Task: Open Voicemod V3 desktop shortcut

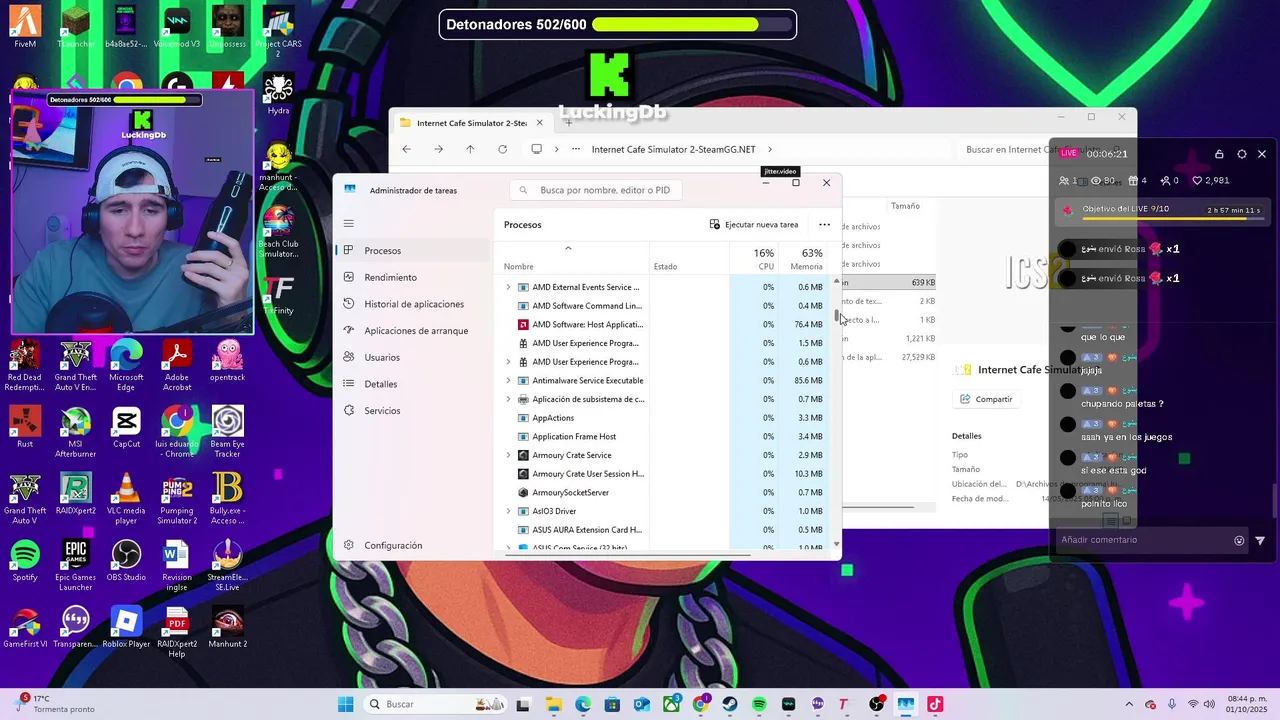Action: point(177,27)
